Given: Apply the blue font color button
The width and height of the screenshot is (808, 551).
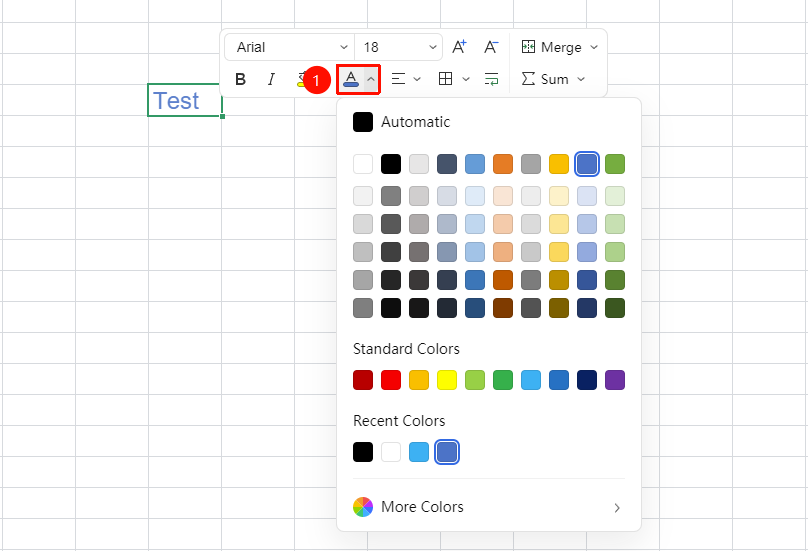Looking at the screenshot, I should point(351,79).
